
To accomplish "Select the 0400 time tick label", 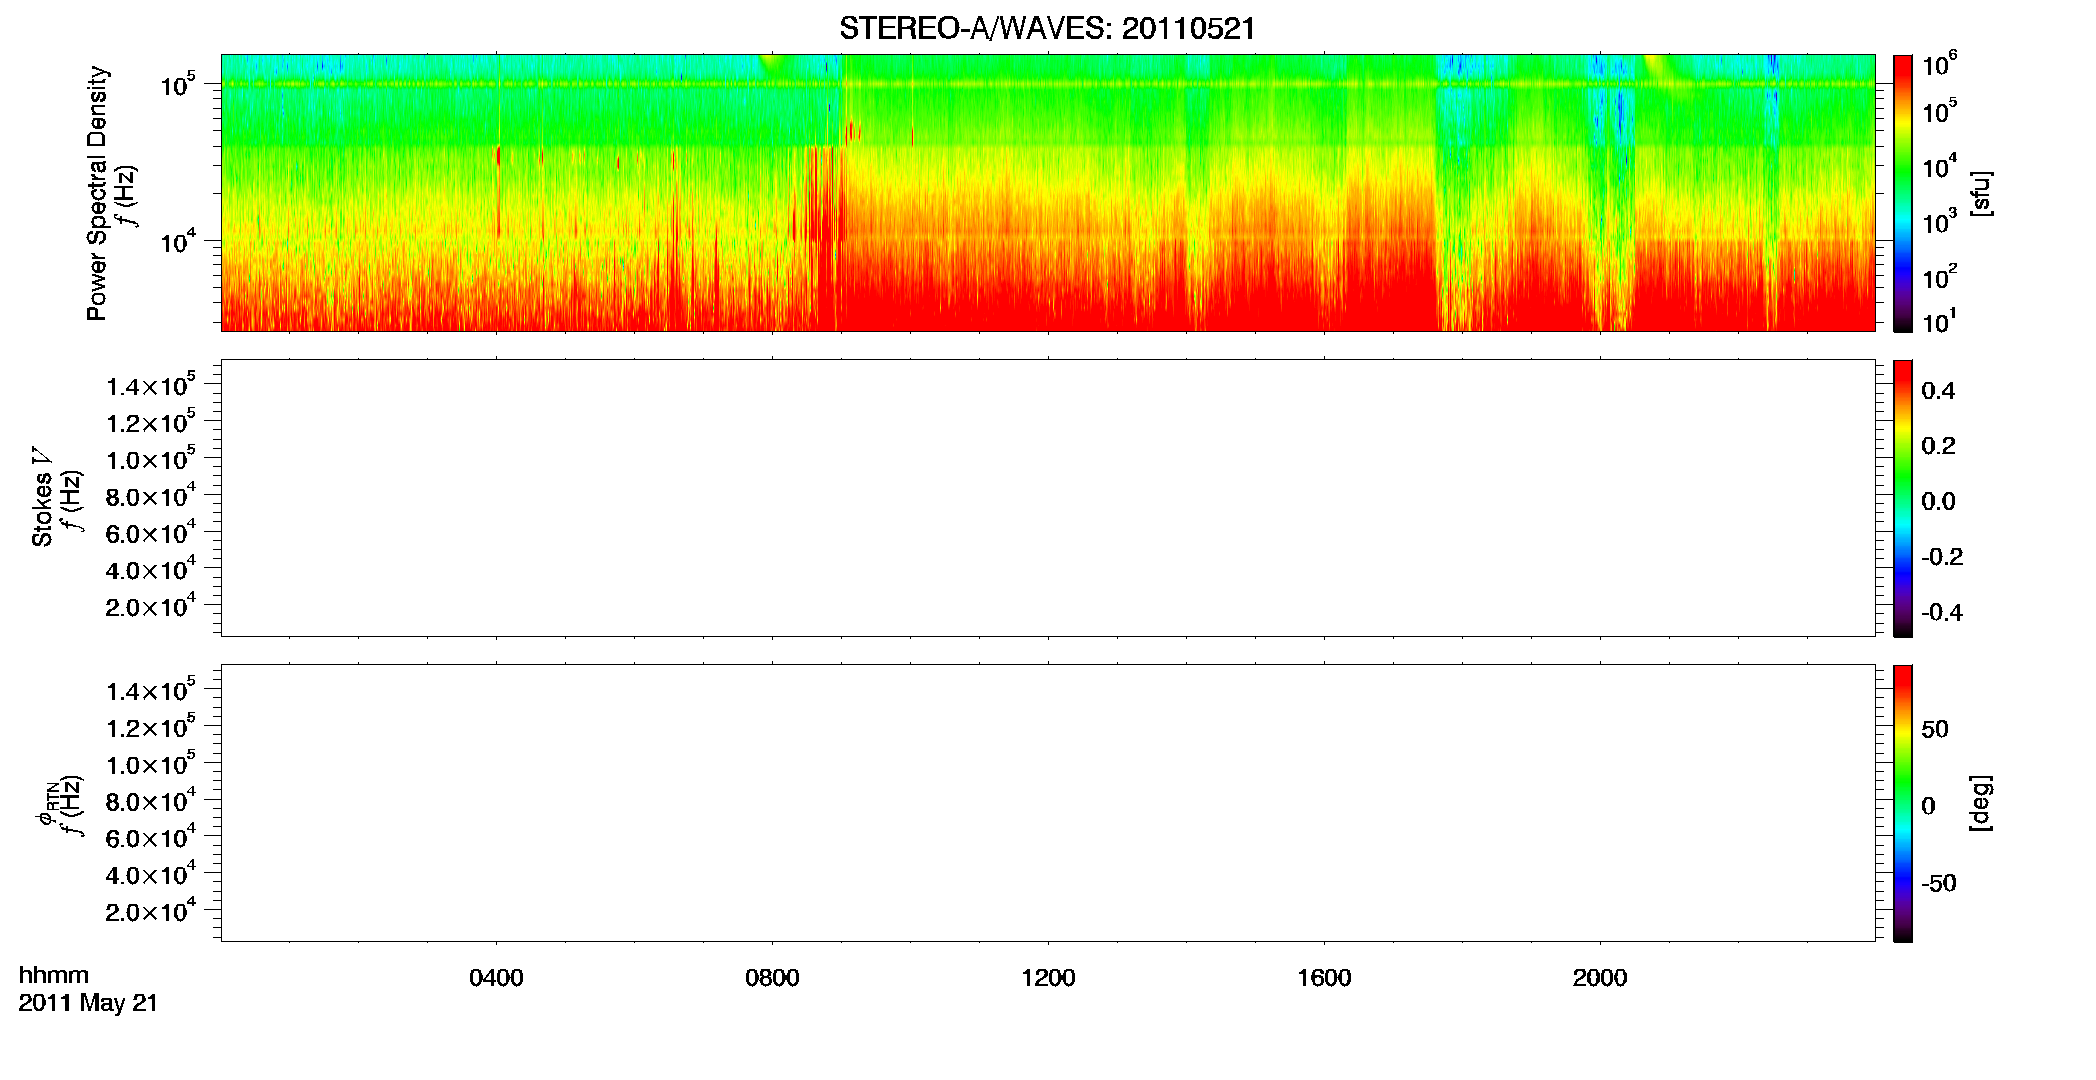I will pos(496,978).
